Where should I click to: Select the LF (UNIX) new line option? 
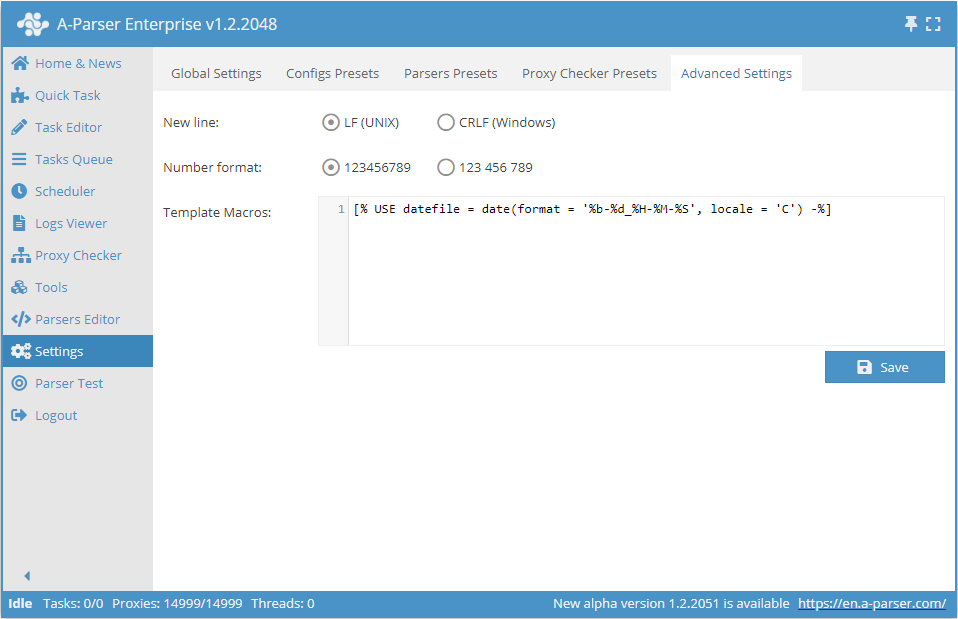coord(331,122)
